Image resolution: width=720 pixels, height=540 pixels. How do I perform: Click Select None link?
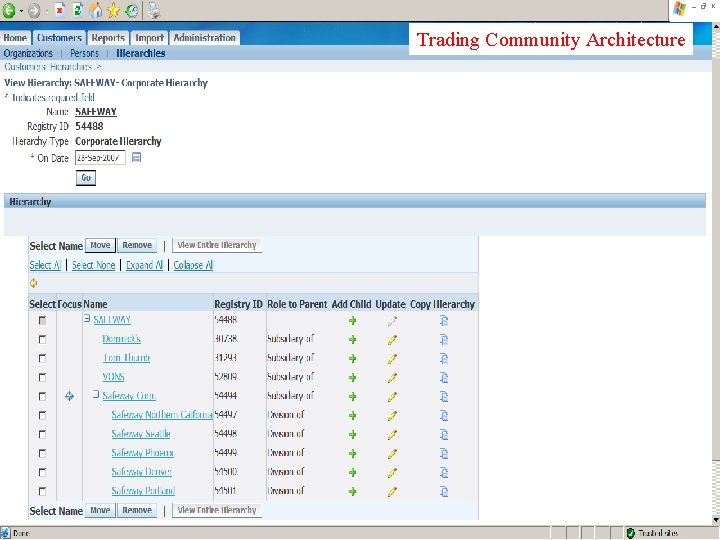tap(93, 265)
